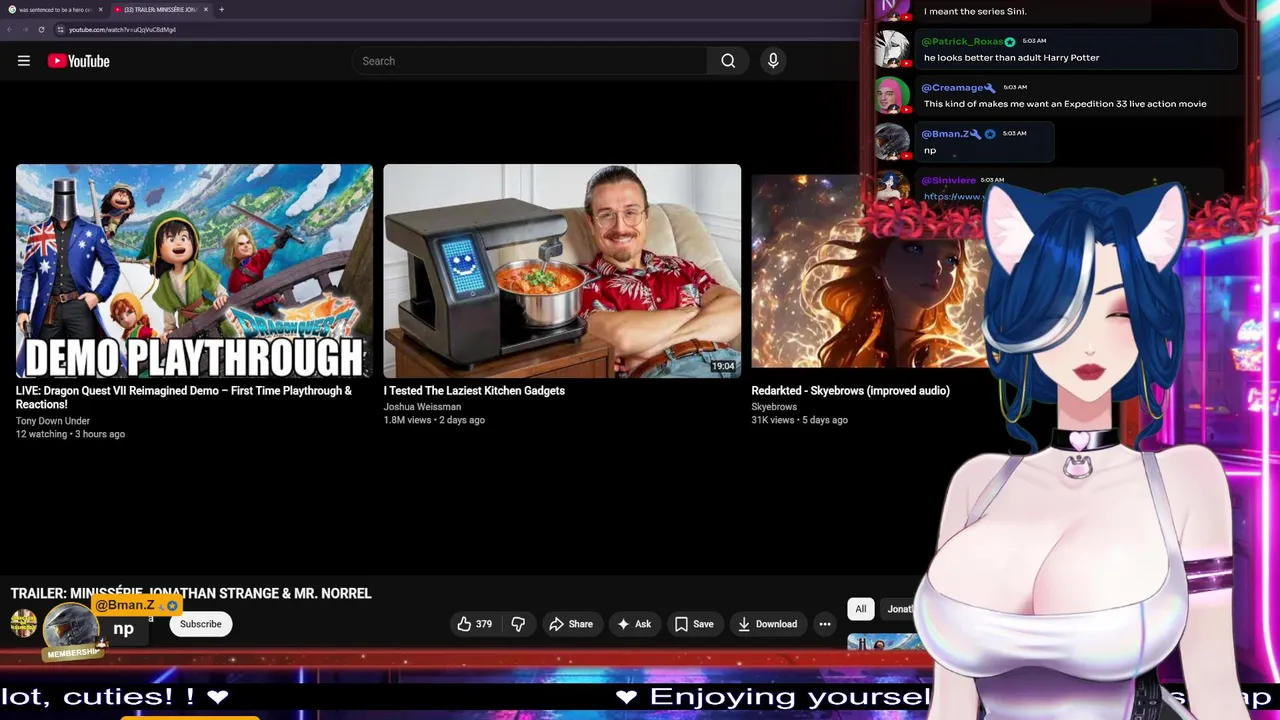The height and width of the screenshot is (720, 1280).
Task: Visit the Joshua Weissman channel
Action: pos(422,407)
